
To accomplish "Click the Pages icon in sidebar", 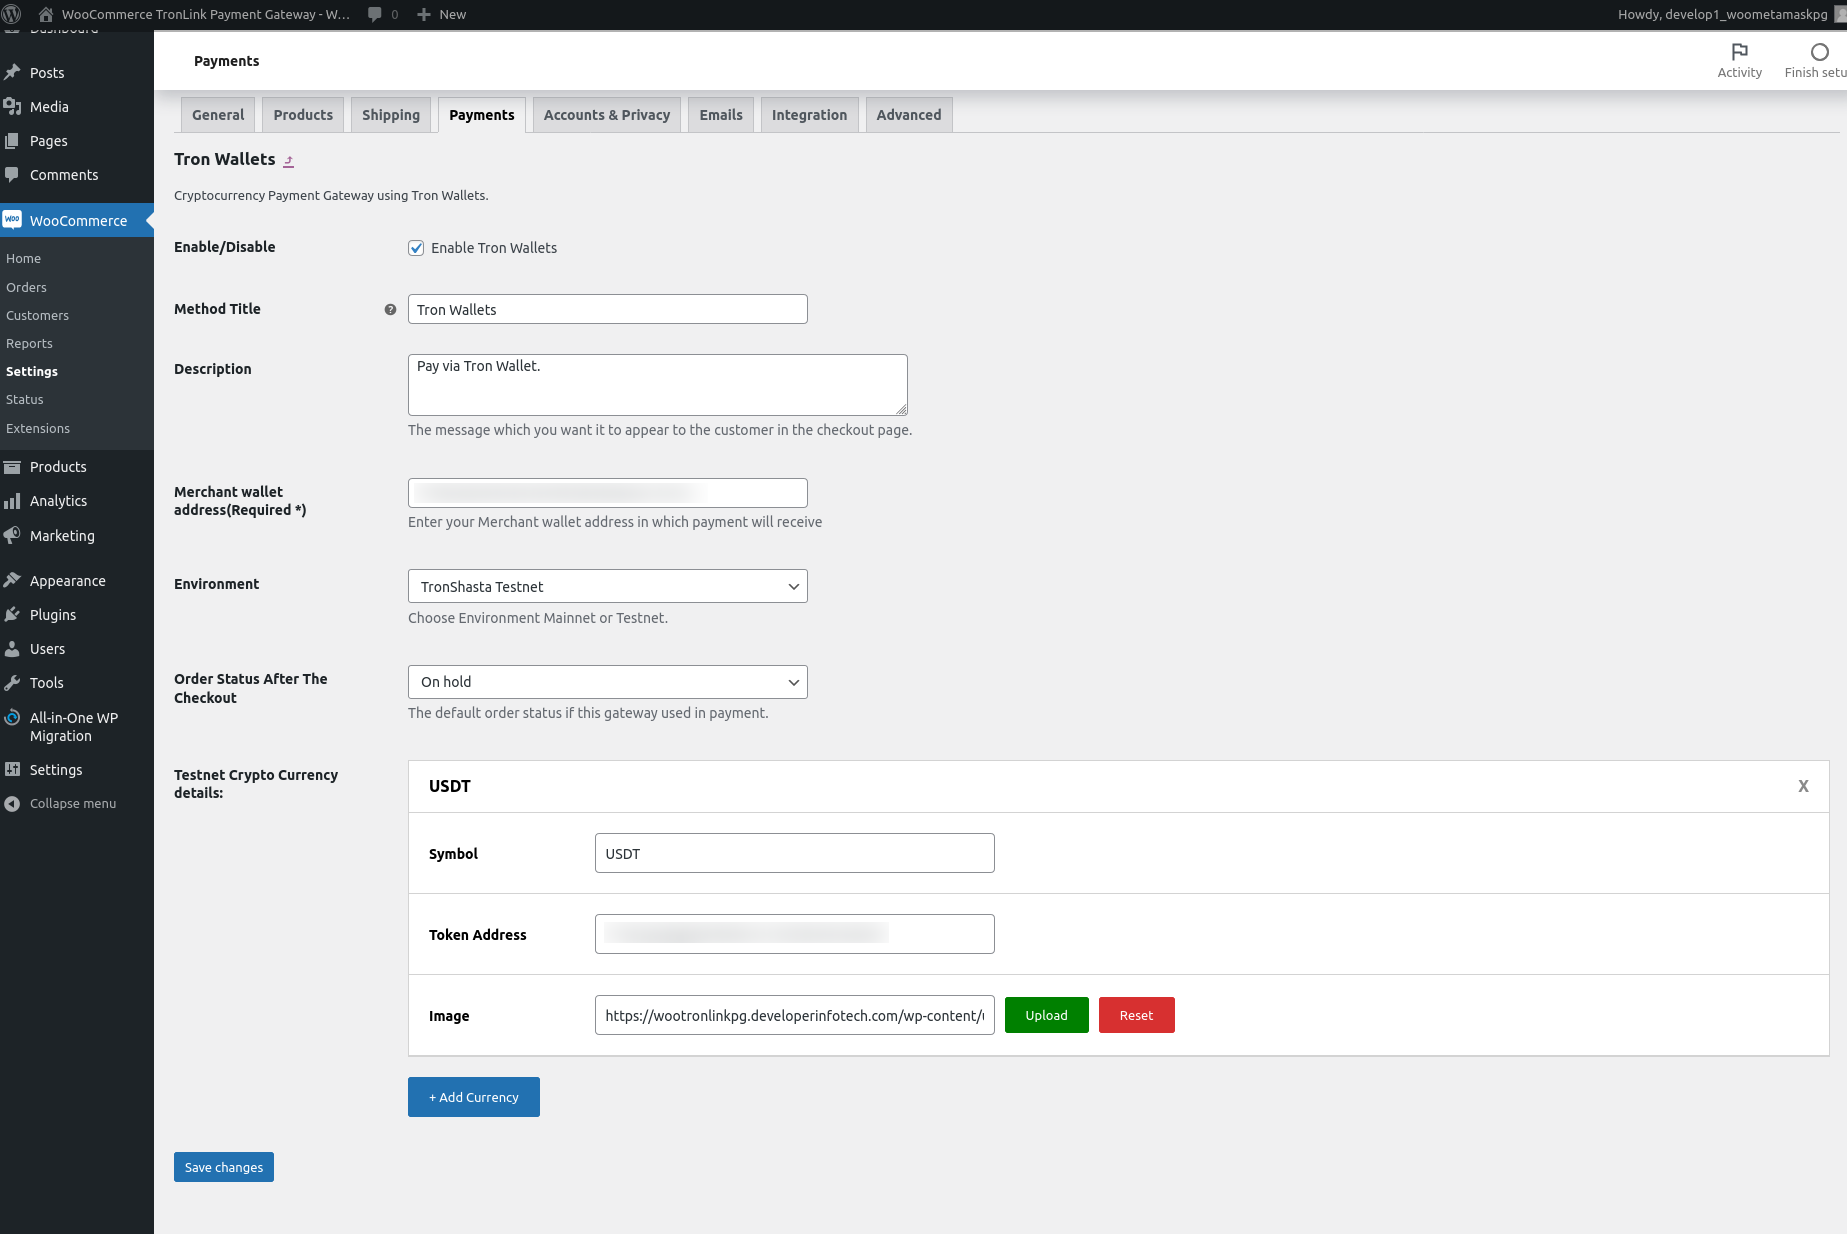I will point(12,140).
